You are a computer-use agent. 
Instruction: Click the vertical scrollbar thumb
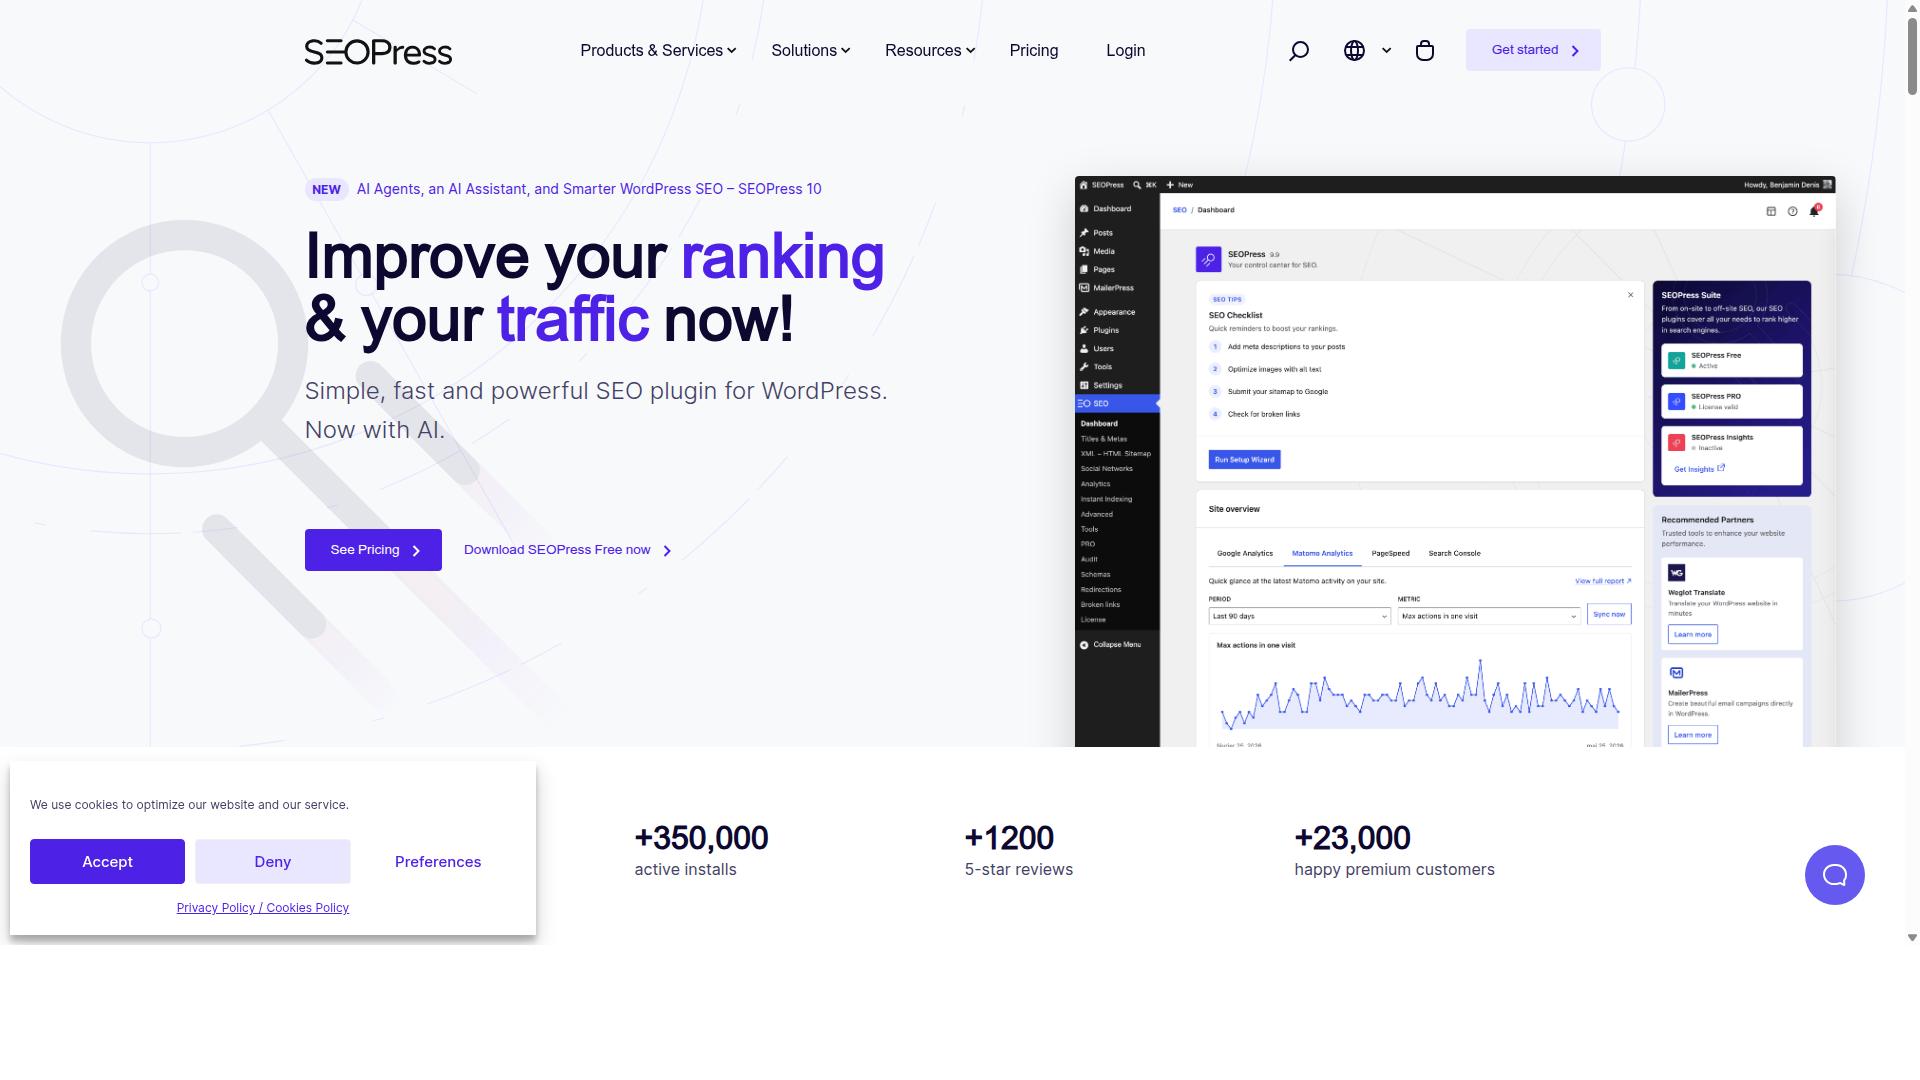tap(1912, 56)
